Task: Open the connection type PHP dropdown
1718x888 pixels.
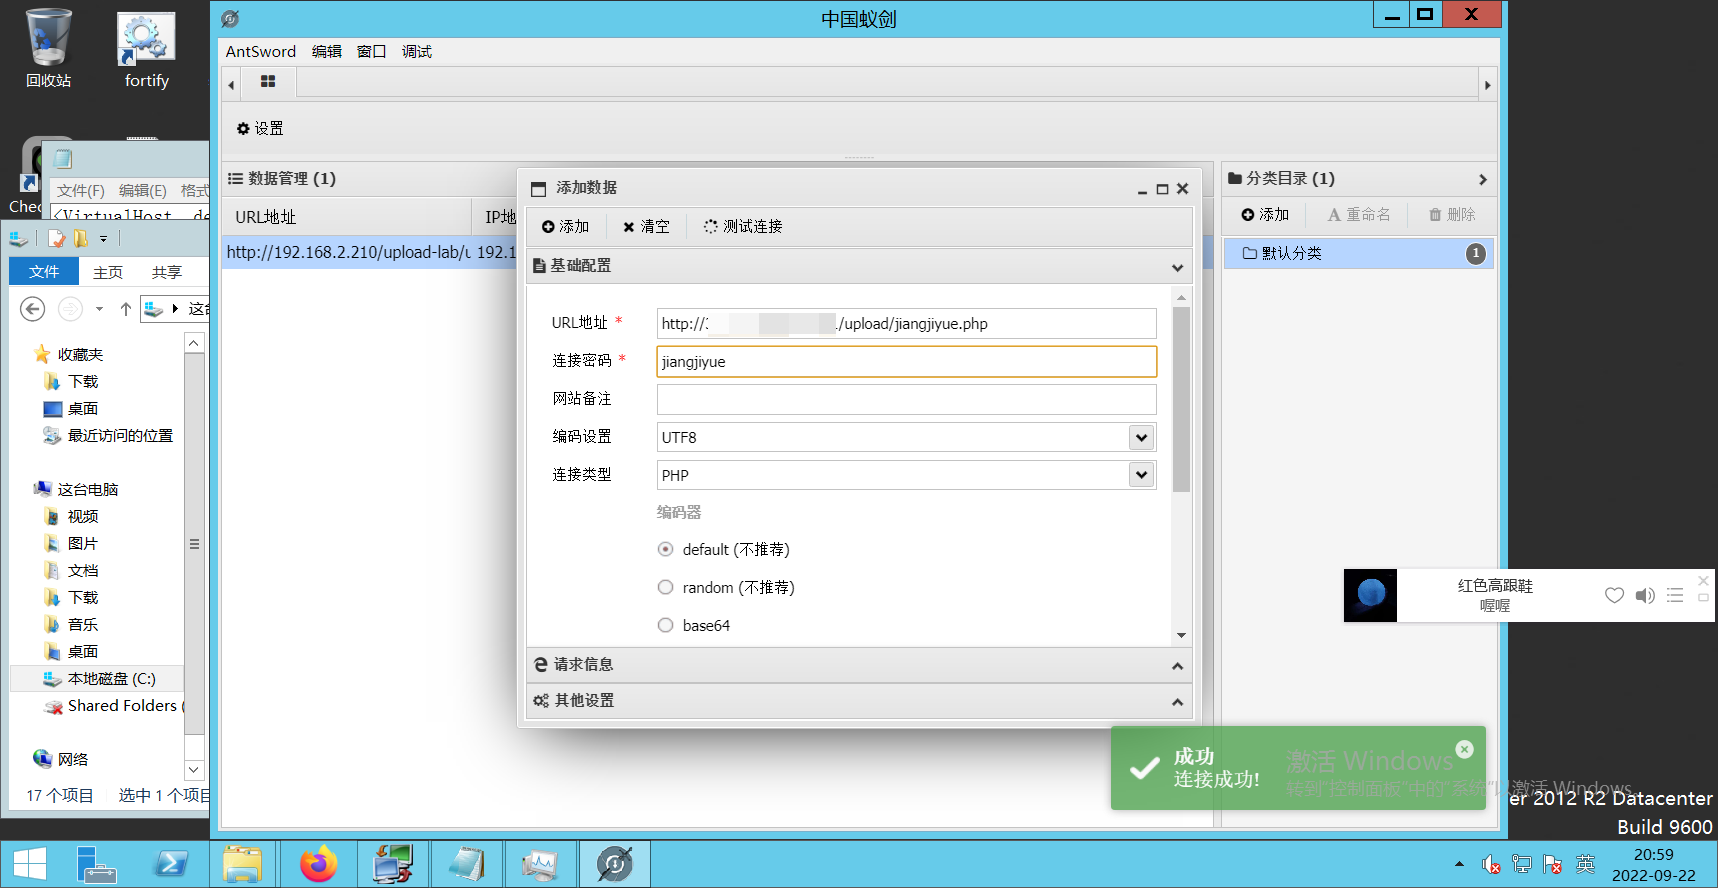Action: (1141, 475)
